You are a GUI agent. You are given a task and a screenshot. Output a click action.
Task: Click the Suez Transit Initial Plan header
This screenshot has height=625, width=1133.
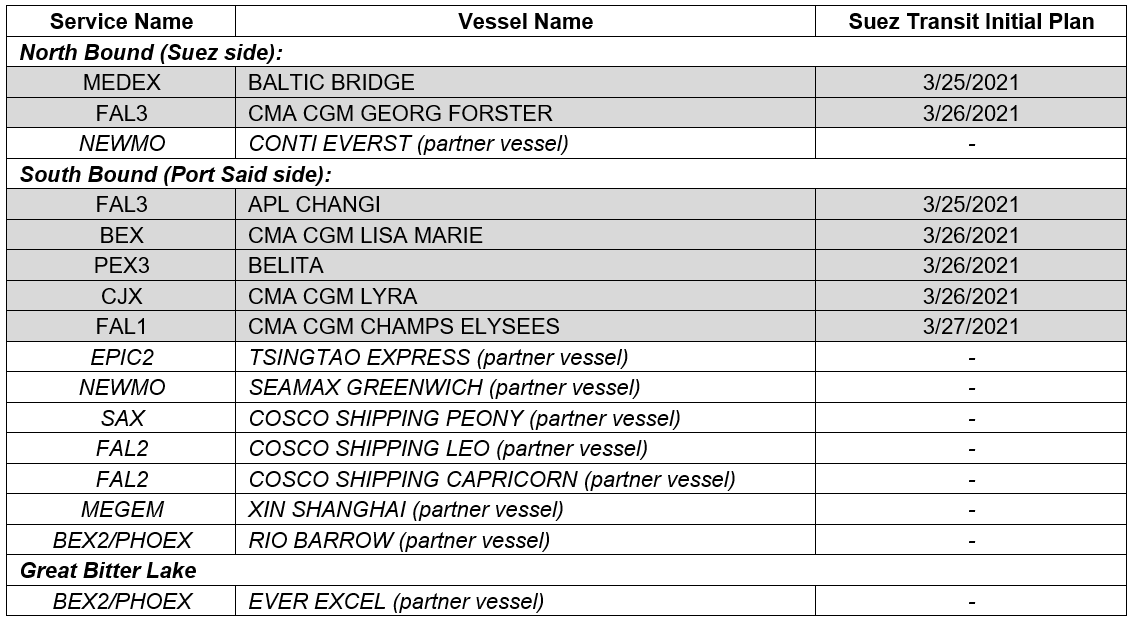(x=970, y=22)
